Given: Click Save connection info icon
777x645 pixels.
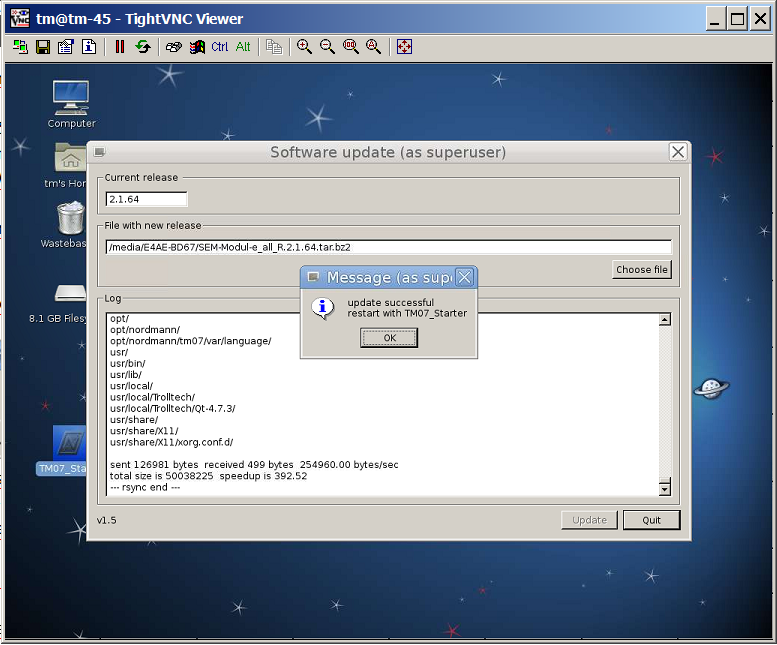Looking at the screenshot, I should (x=43, y=47).
